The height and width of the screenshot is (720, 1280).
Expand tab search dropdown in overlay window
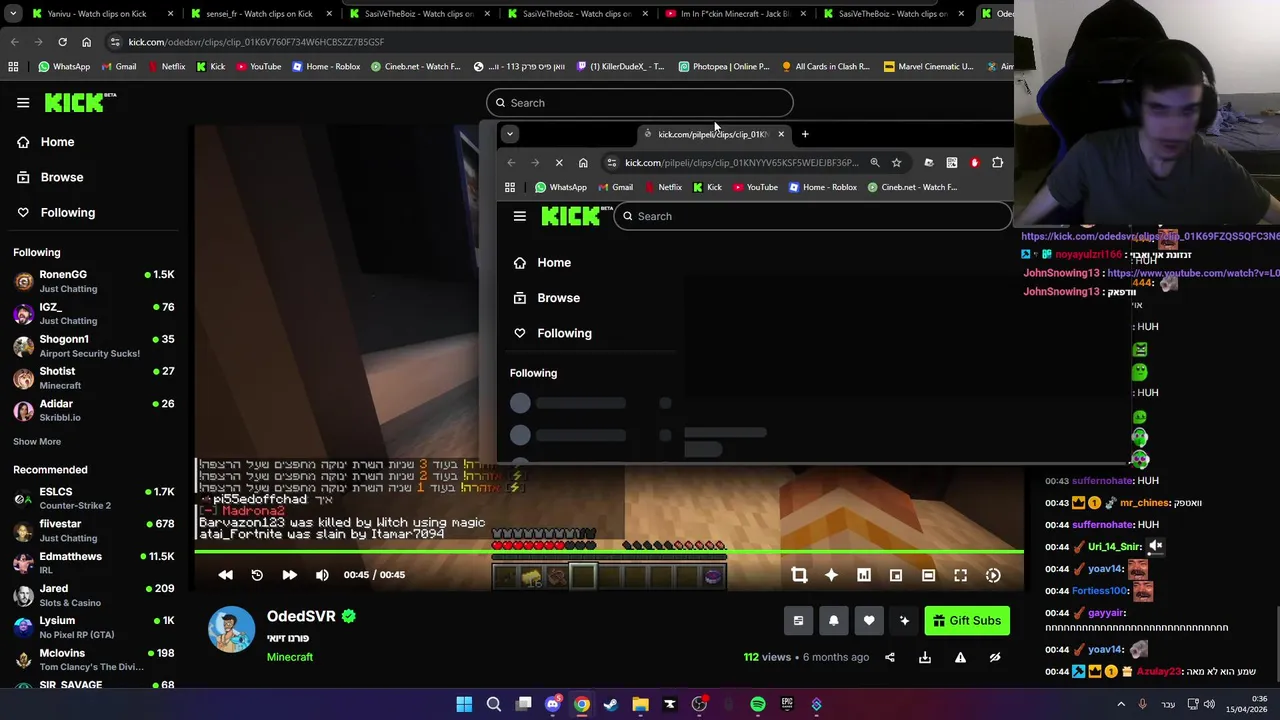pyautogui.click(x=510, y=134)
